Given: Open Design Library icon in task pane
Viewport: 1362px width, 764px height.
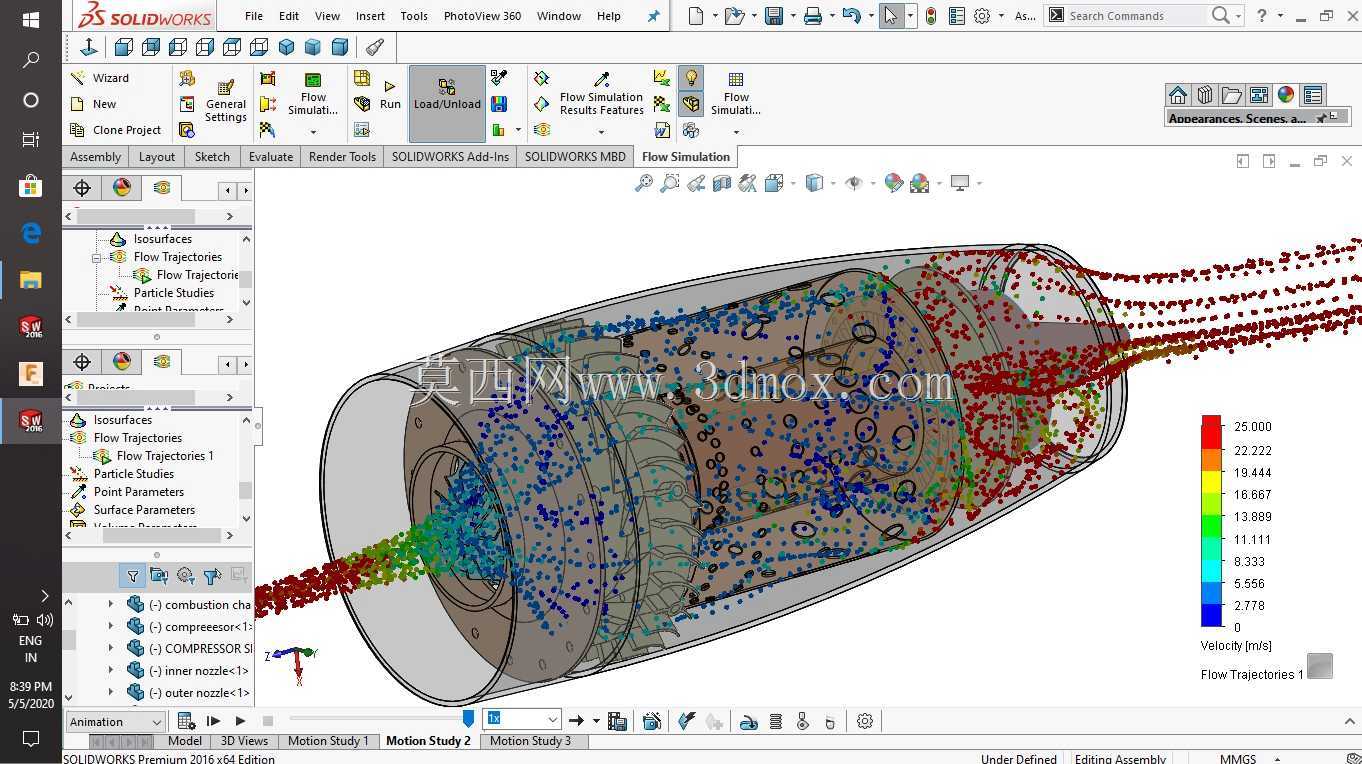Looking at the screenshot, I should pyautogui.click(x=1205, y=95).
